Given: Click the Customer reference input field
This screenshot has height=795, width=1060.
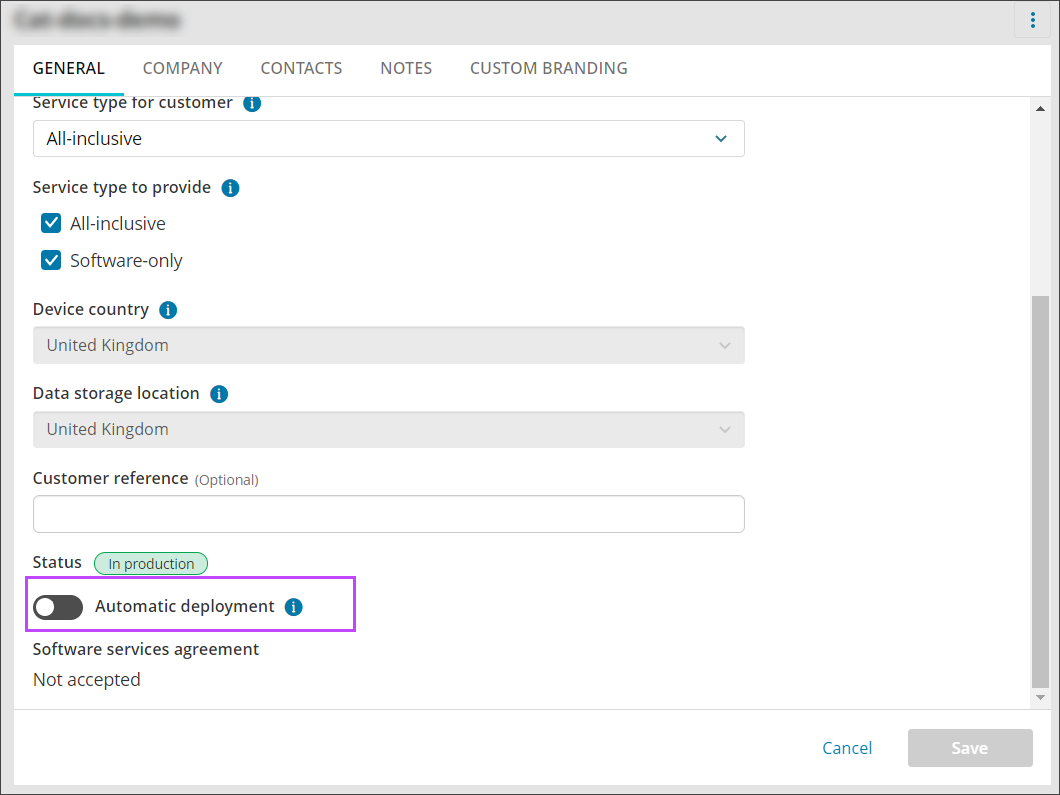Looking at the screenshot, I should (388, 514).
